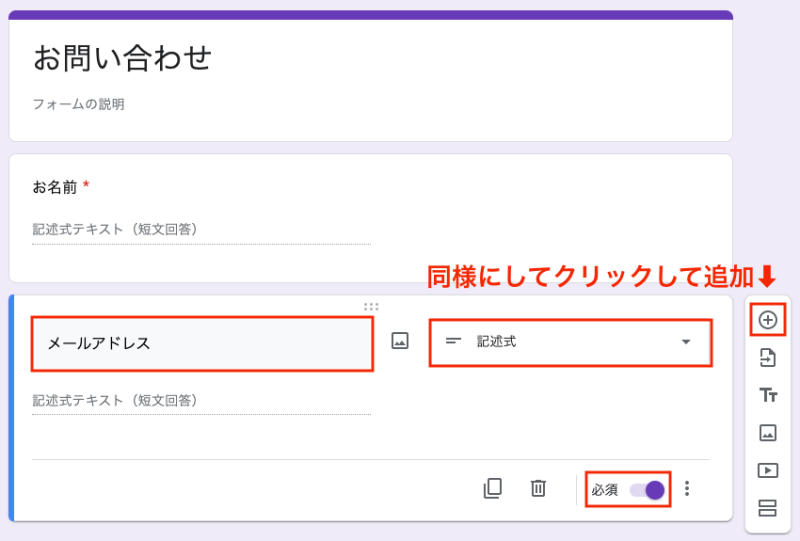Click the question drag handle dots

[371, 306]
